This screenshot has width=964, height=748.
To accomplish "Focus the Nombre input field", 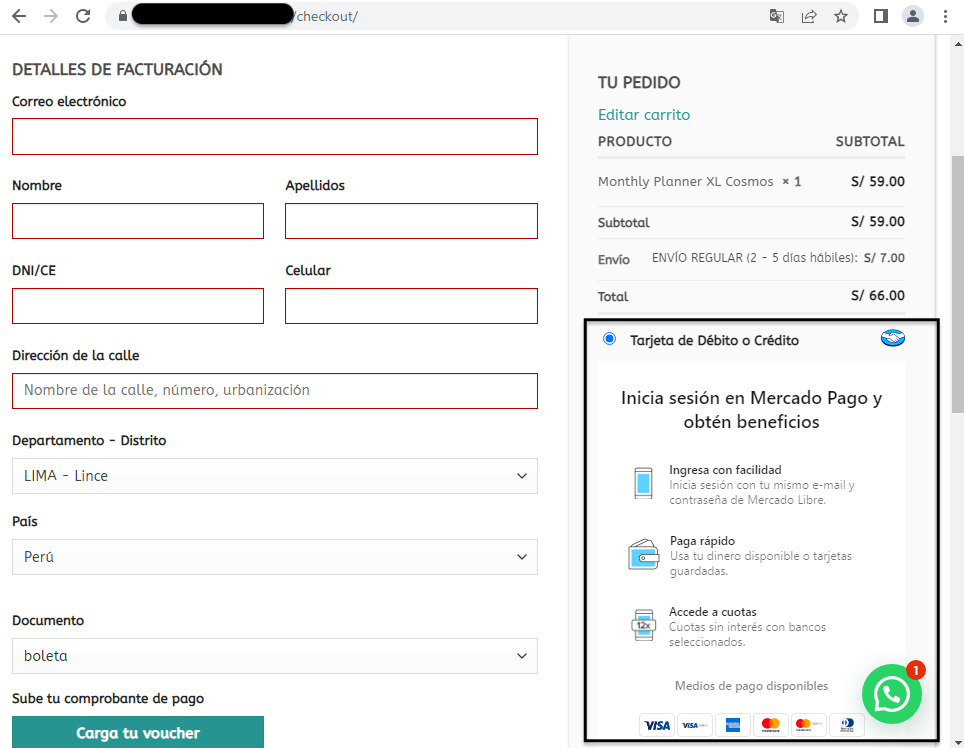I will pyautogui.click(x=138, y=221).
